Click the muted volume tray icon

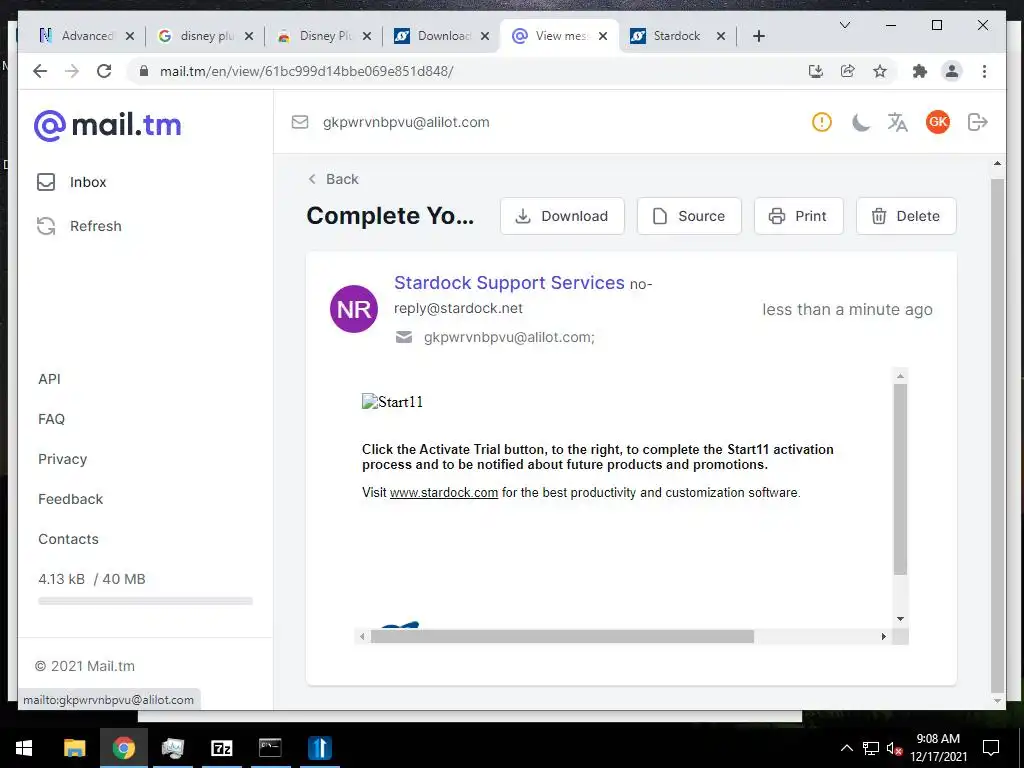[894, 749]
